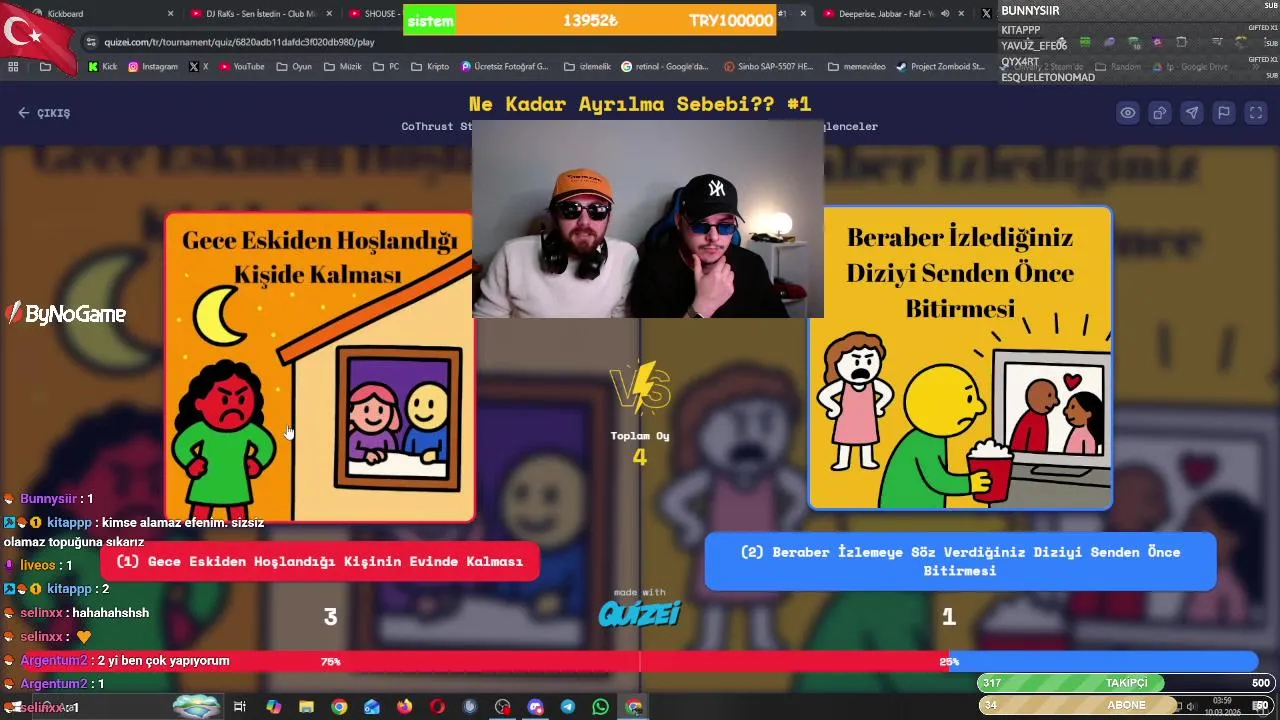Viewport: 1280px width, 720px height.
Task: Open File Explorer from taskbar
Action: [x=306, y=707]
